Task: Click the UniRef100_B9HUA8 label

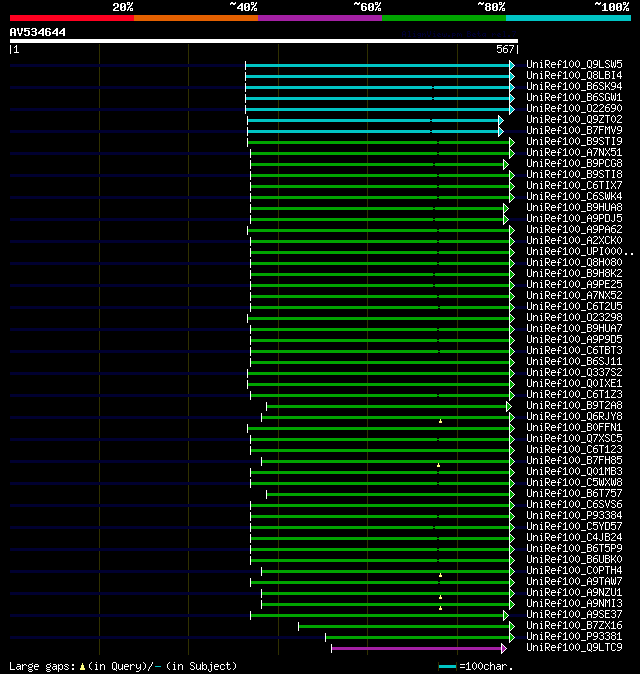Action: (574, 208)
